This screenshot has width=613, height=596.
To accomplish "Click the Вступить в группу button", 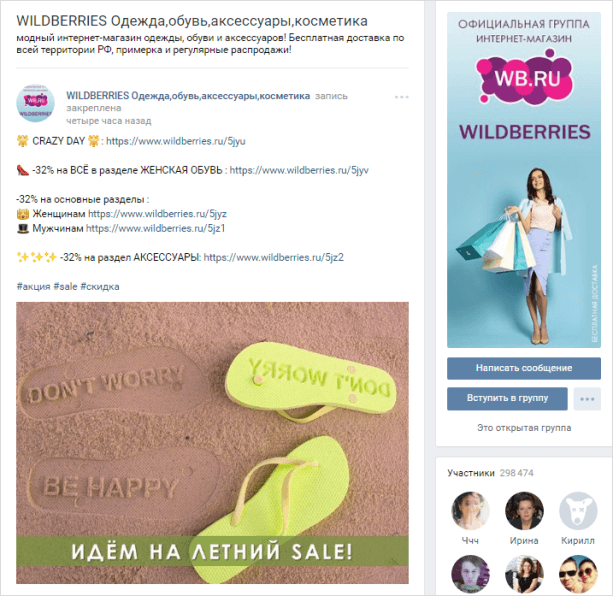I will pyautogui.click(x=507, y=399).
